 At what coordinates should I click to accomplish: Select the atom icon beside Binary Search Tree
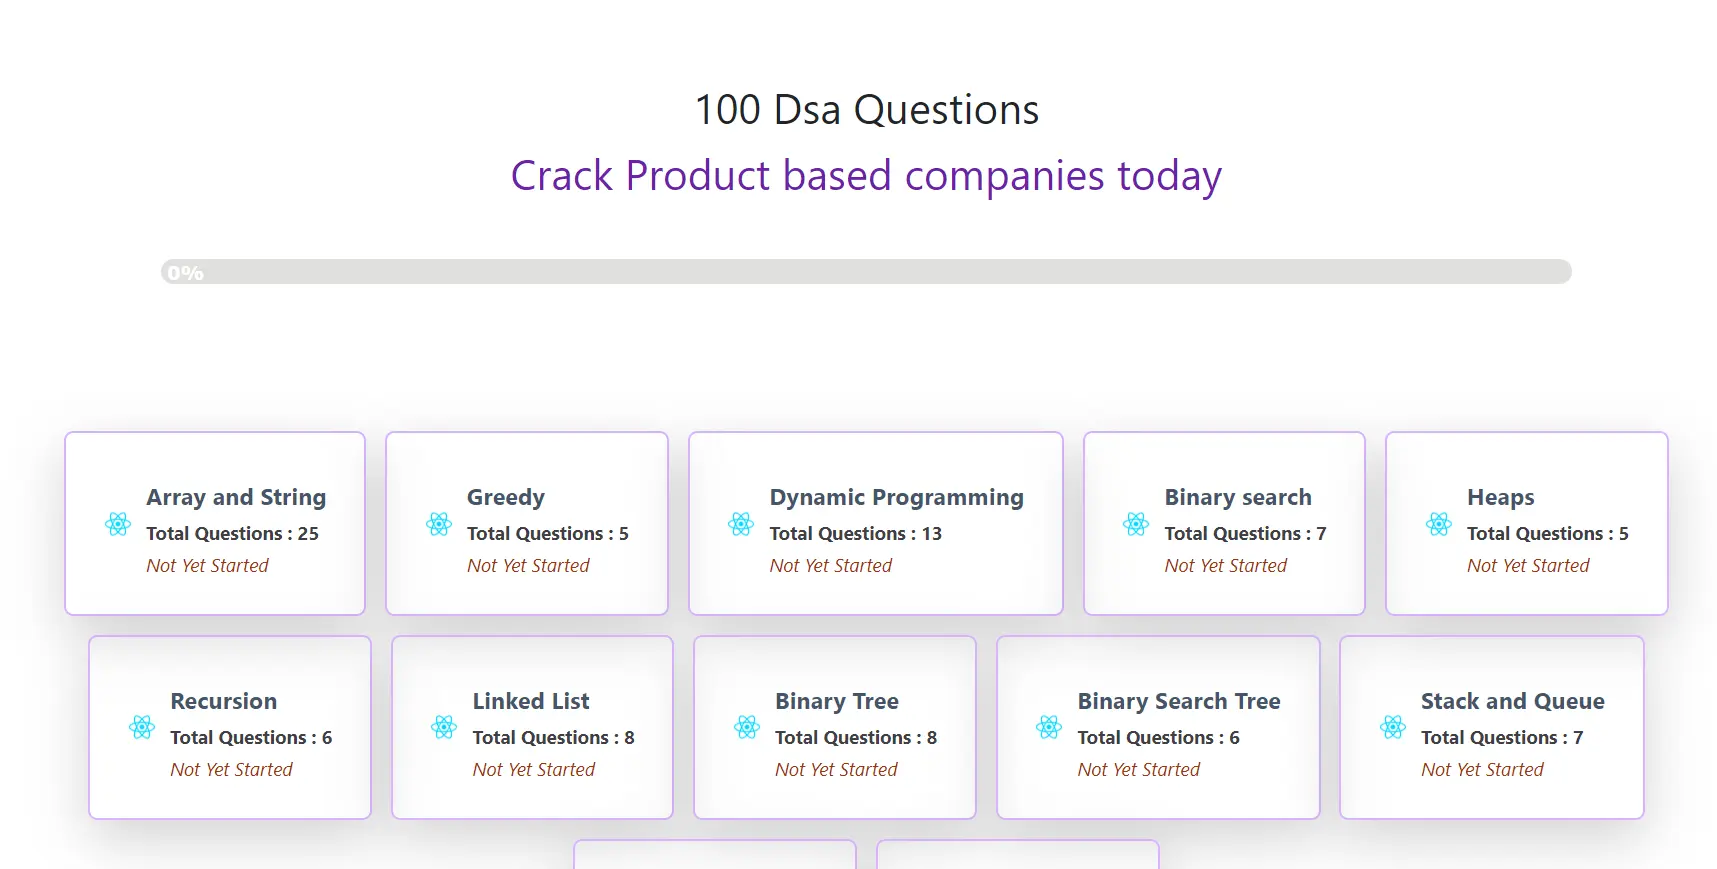pyautogui.click(x=1049, y=728)
